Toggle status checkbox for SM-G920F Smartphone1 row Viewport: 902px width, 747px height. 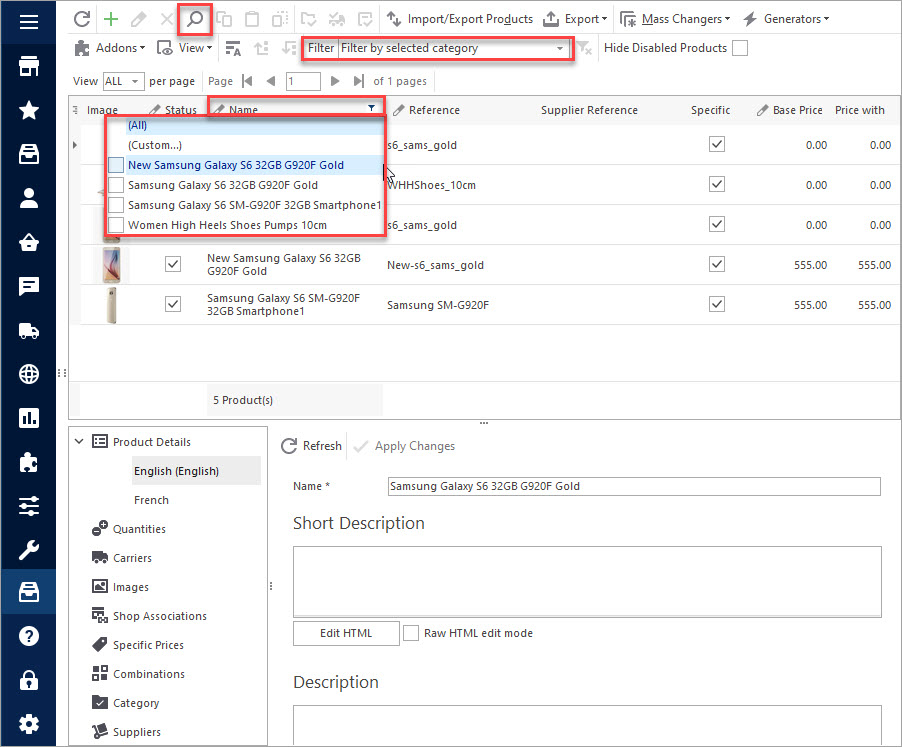coord(173,304)
